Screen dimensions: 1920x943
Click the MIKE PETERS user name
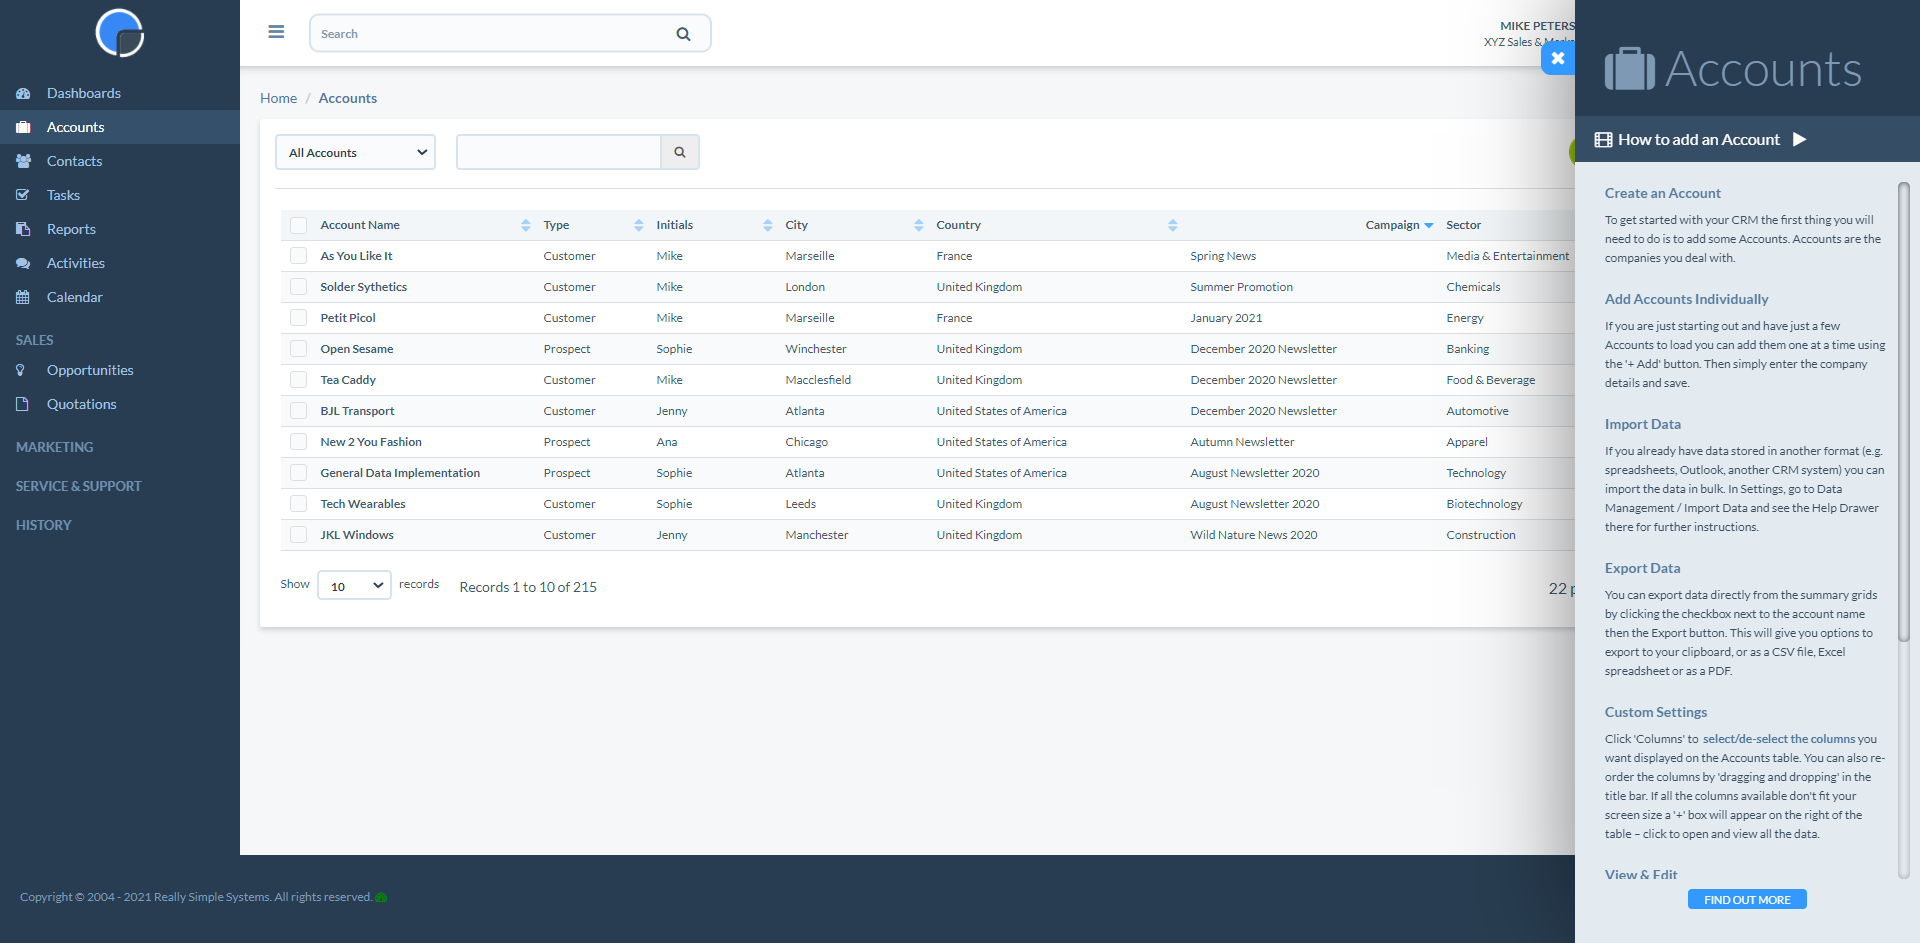point(1538,26)
